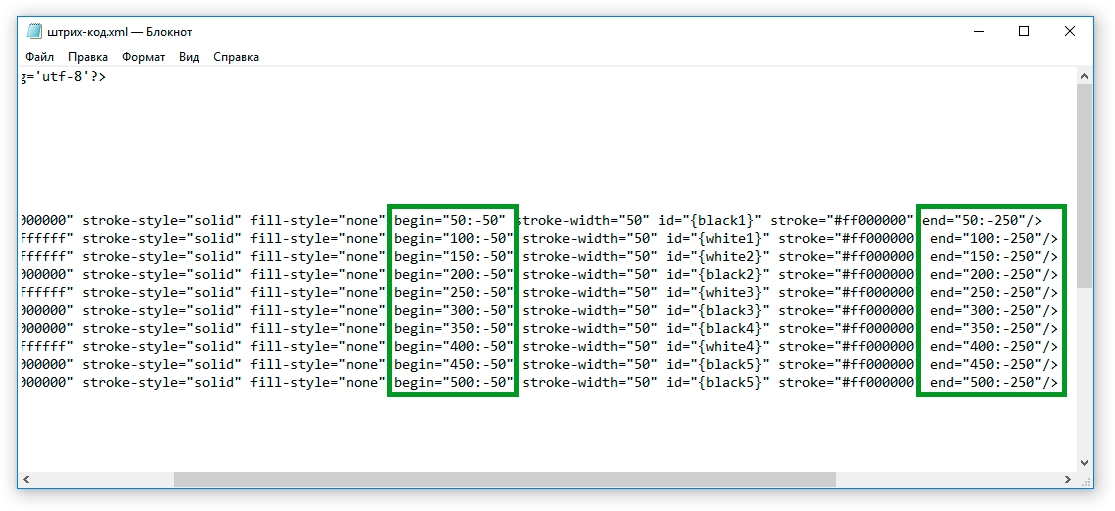This screenshot has height=511, width=1115.
Task: Click the text end="450:-250"/>
Action: pos(994,365)
